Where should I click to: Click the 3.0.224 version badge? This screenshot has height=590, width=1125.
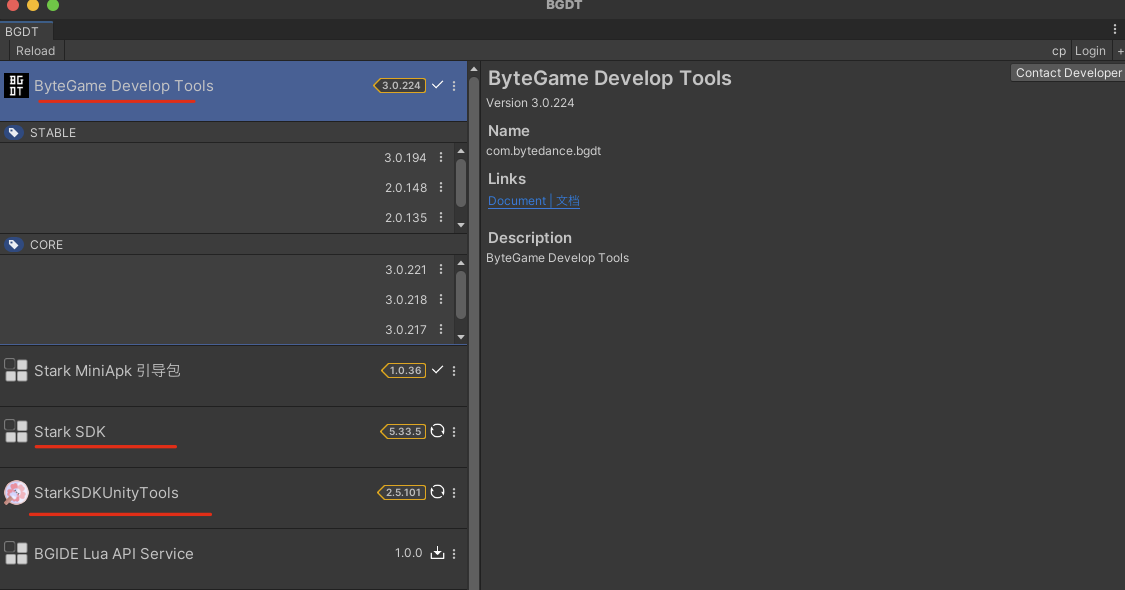pos(400,85)
